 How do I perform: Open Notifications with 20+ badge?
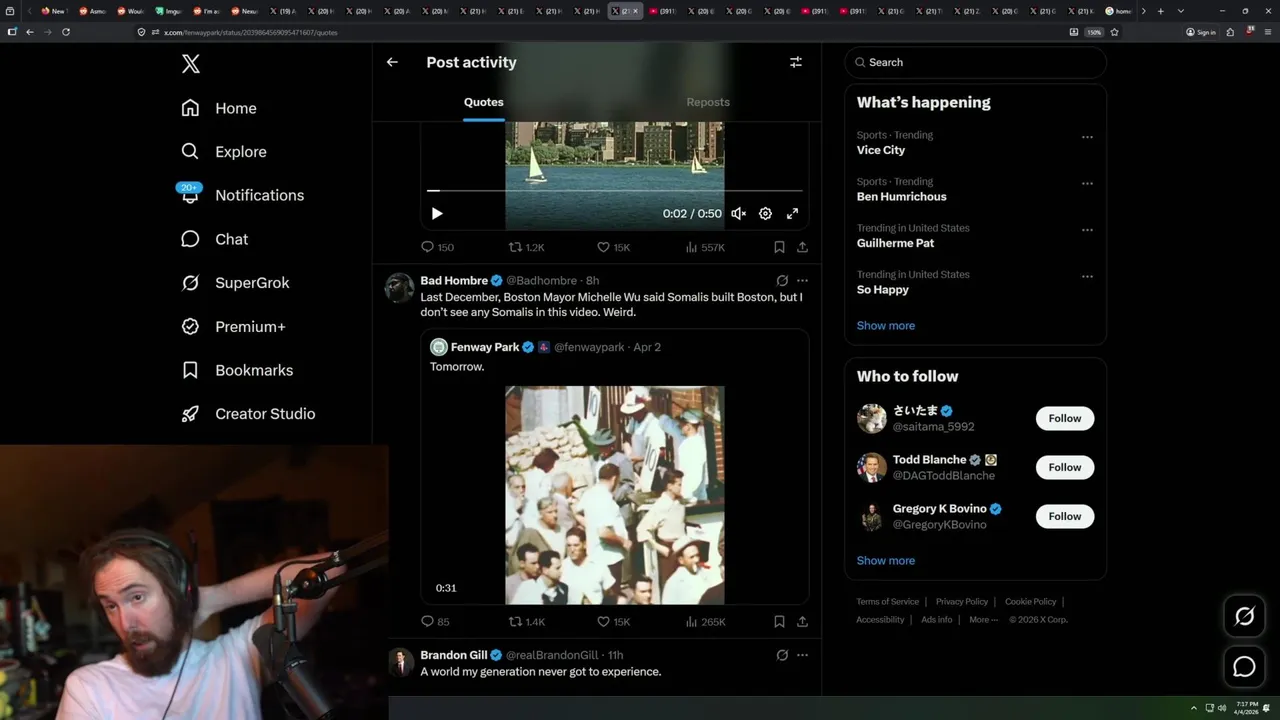point(242,195)
